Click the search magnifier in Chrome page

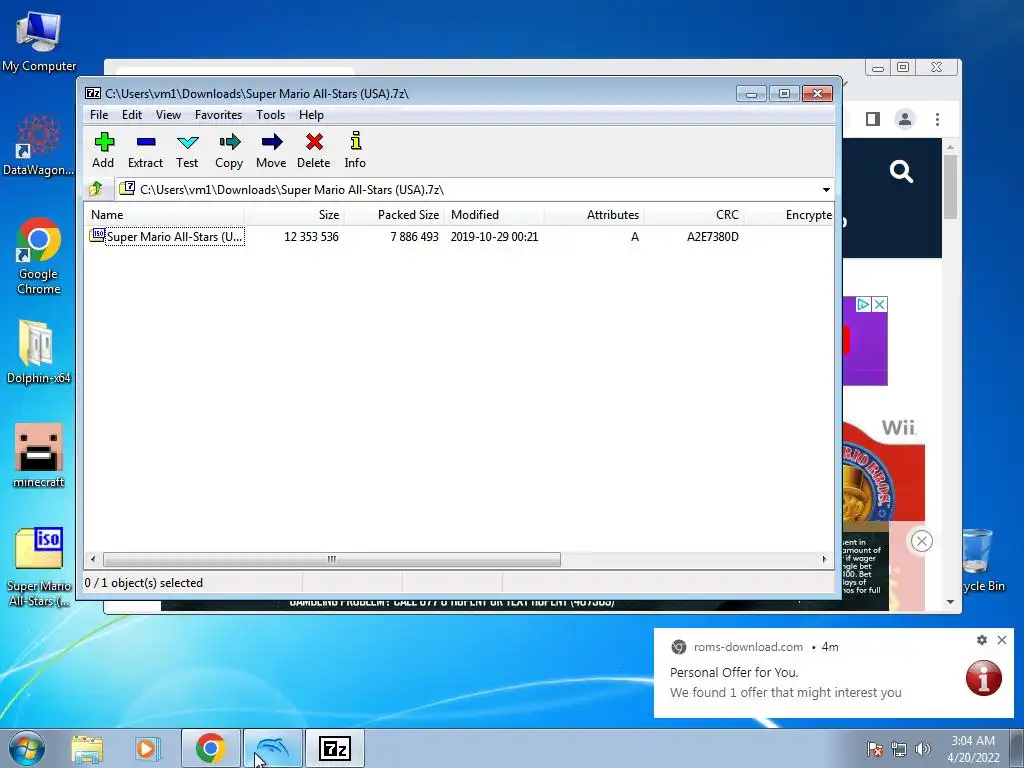click(901, 172)
